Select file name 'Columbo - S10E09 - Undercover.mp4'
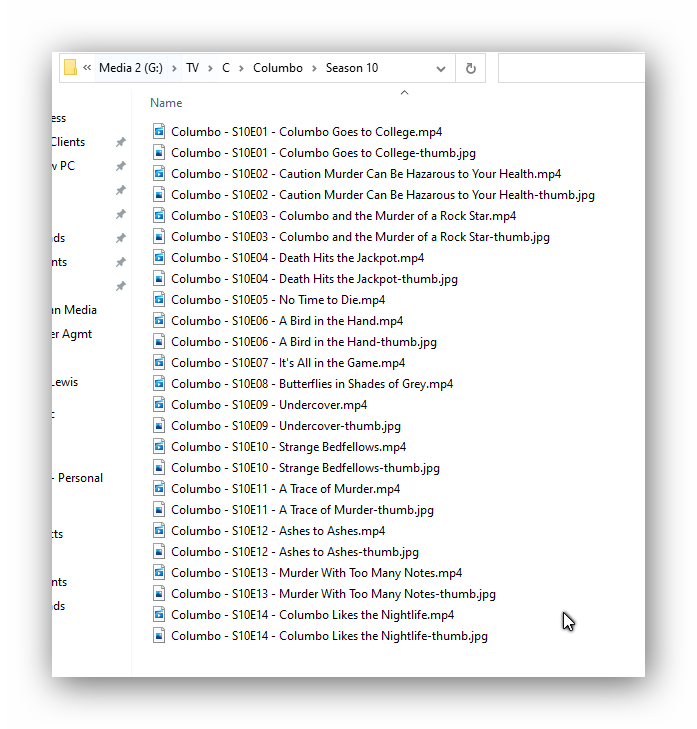The image size is (697, 729). [x=269, y=404]
